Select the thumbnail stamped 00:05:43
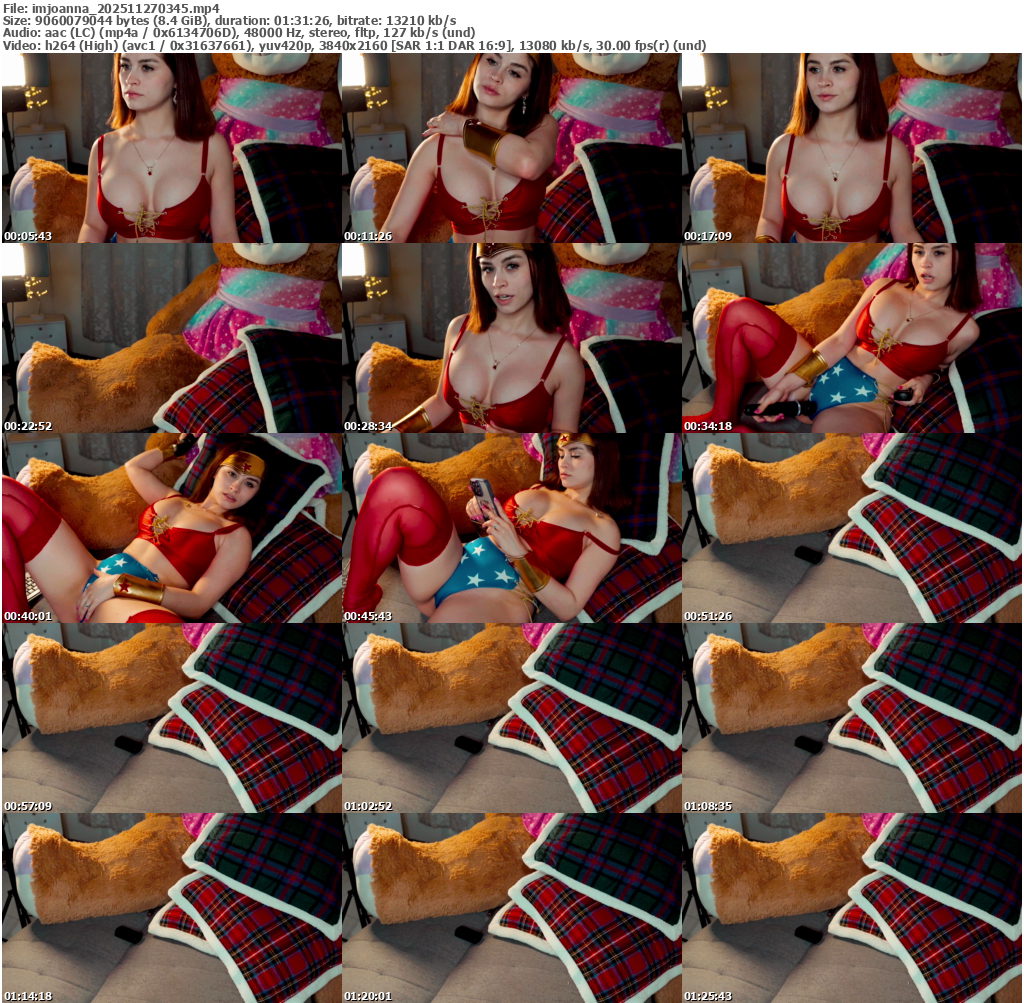The height and width of the screenshot is (1003, 1024). [172, 148]
